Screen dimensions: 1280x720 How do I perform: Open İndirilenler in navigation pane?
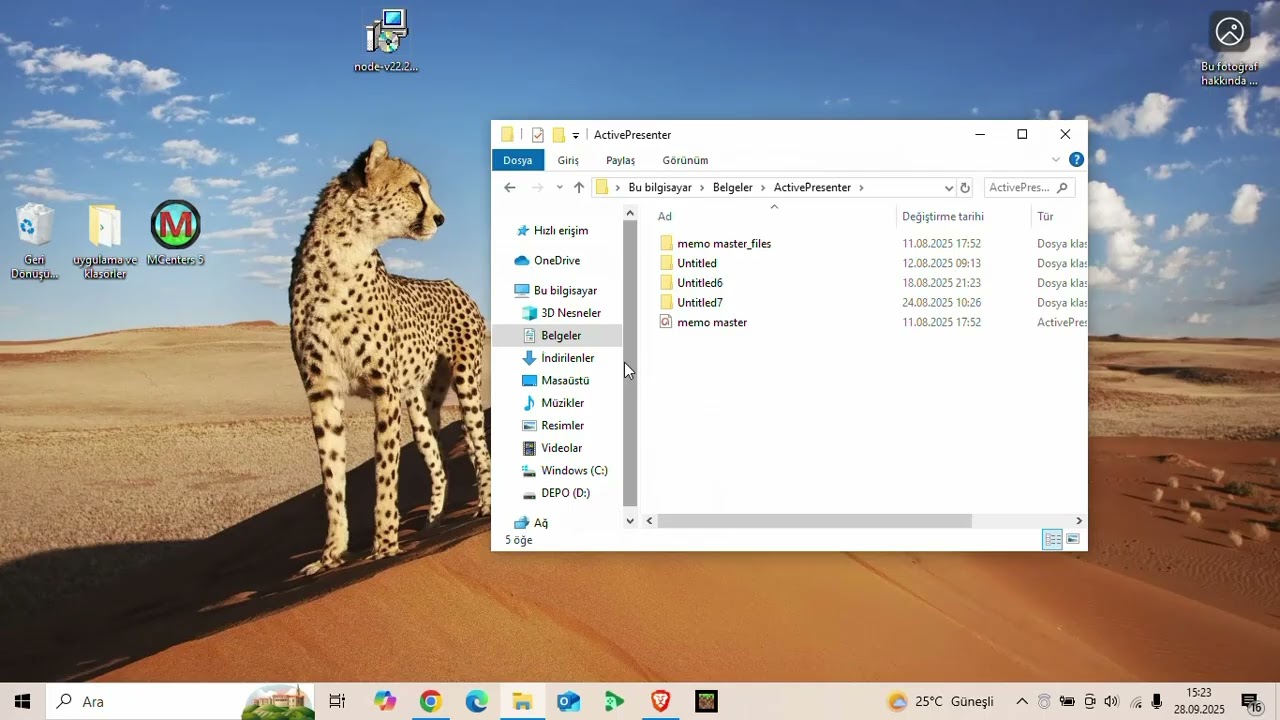[558, 358]
